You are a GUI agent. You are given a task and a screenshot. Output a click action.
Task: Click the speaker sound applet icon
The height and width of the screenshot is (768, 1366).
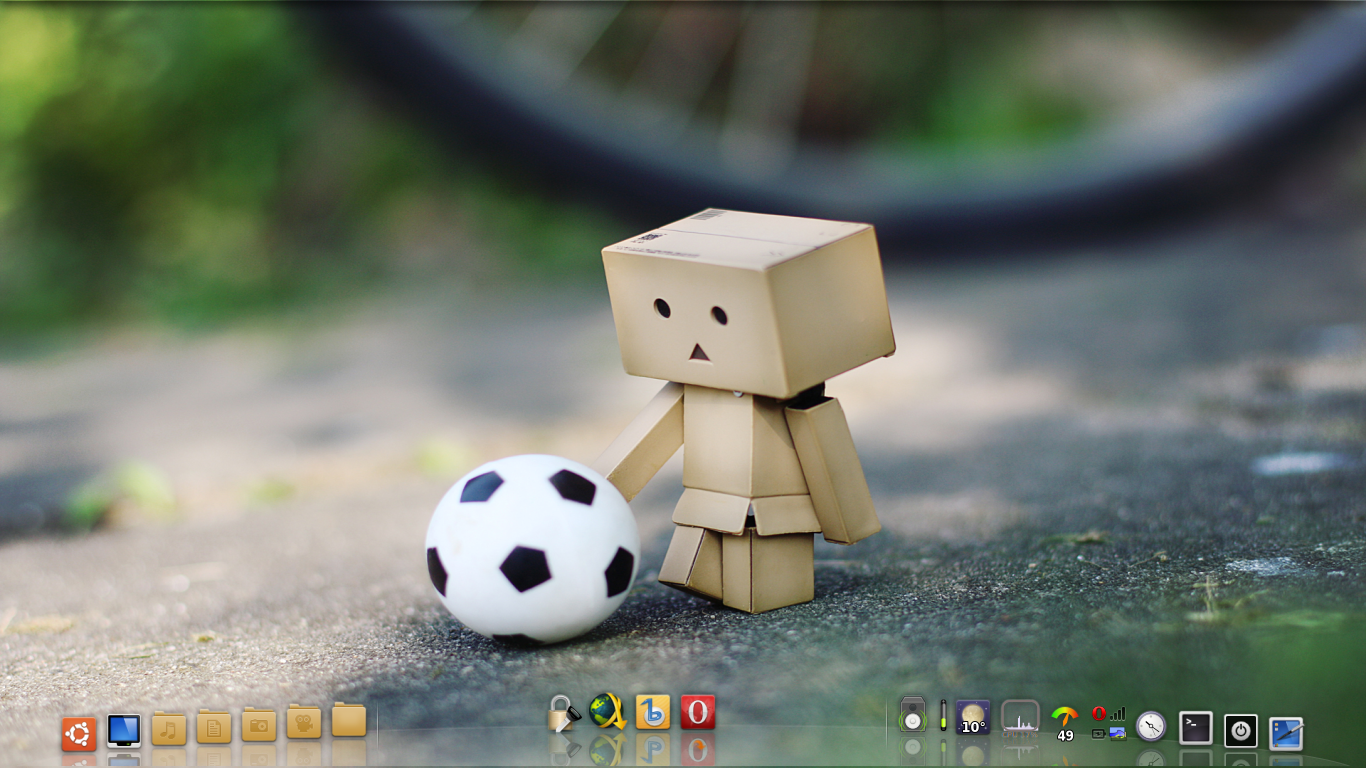tap(913, 715)
